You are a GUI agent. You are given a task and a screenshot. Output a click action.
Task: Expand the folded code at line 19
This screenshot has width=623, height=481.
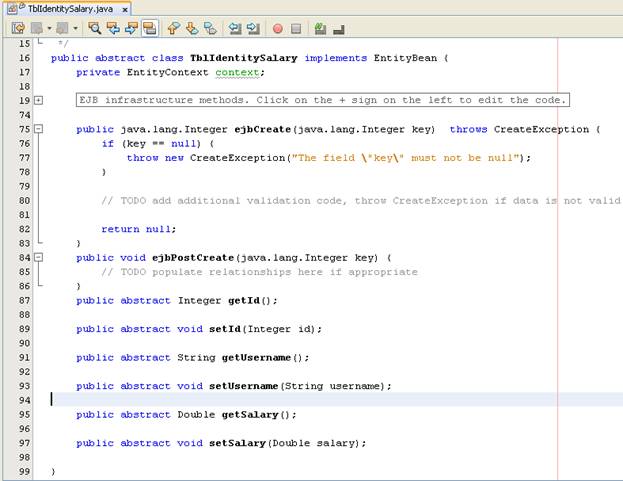point(39,100)
